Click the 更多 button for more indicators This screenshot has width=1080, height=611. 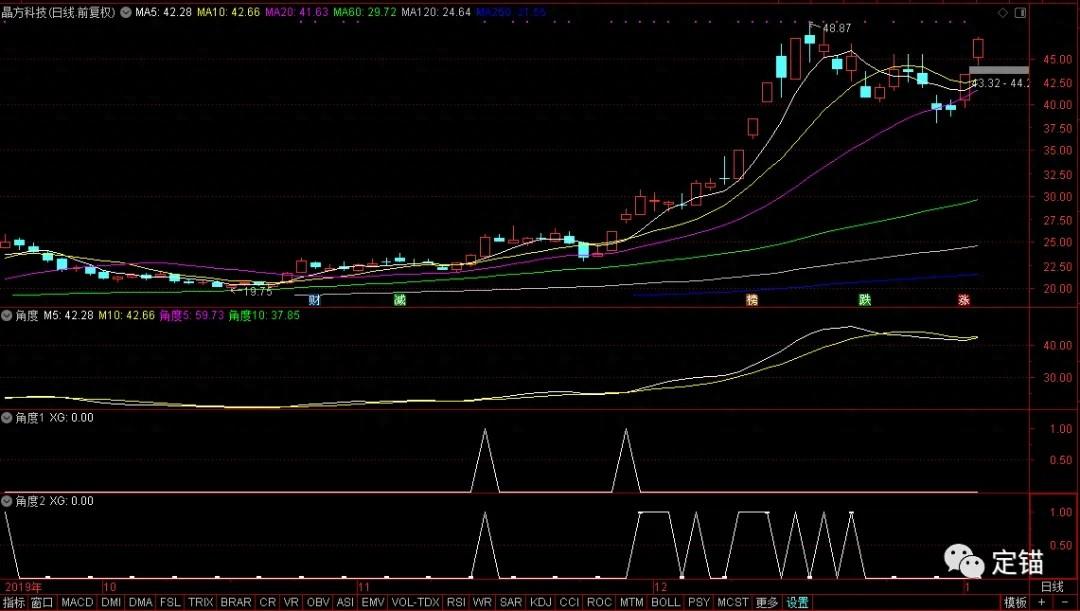tap(767, 603)
